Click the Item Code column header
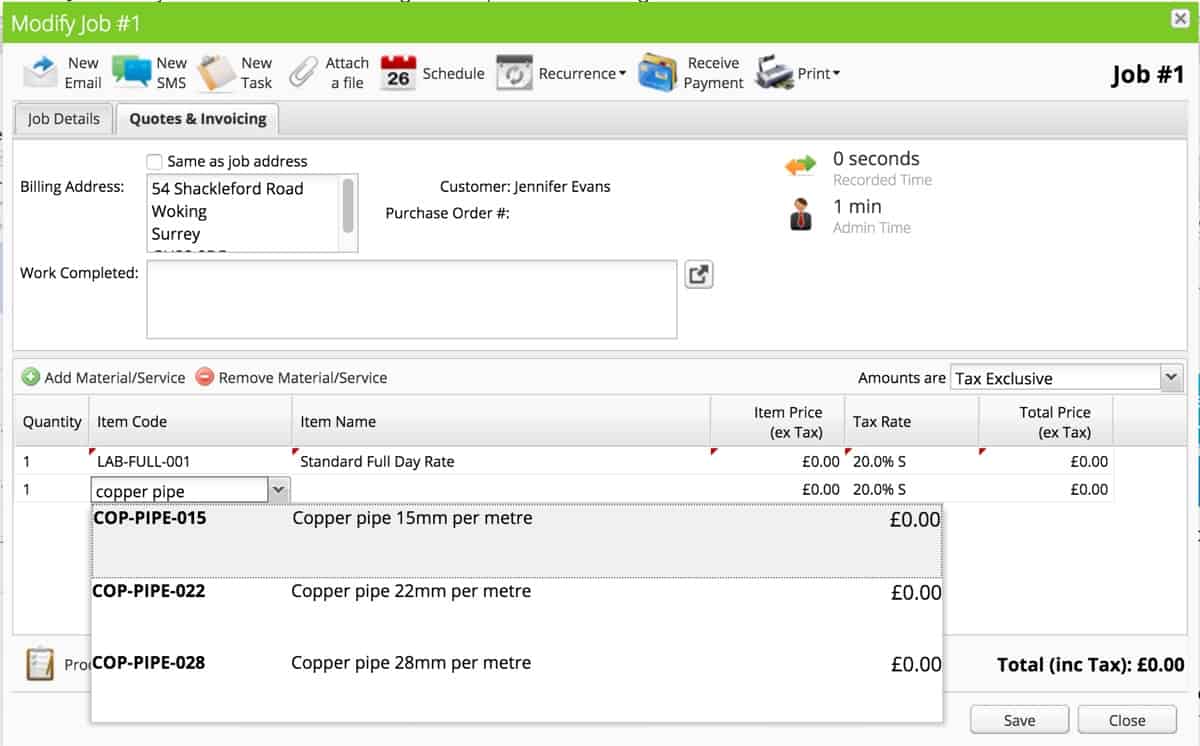The height and width of the screenshot is (746, 1200). coord(191,422)
